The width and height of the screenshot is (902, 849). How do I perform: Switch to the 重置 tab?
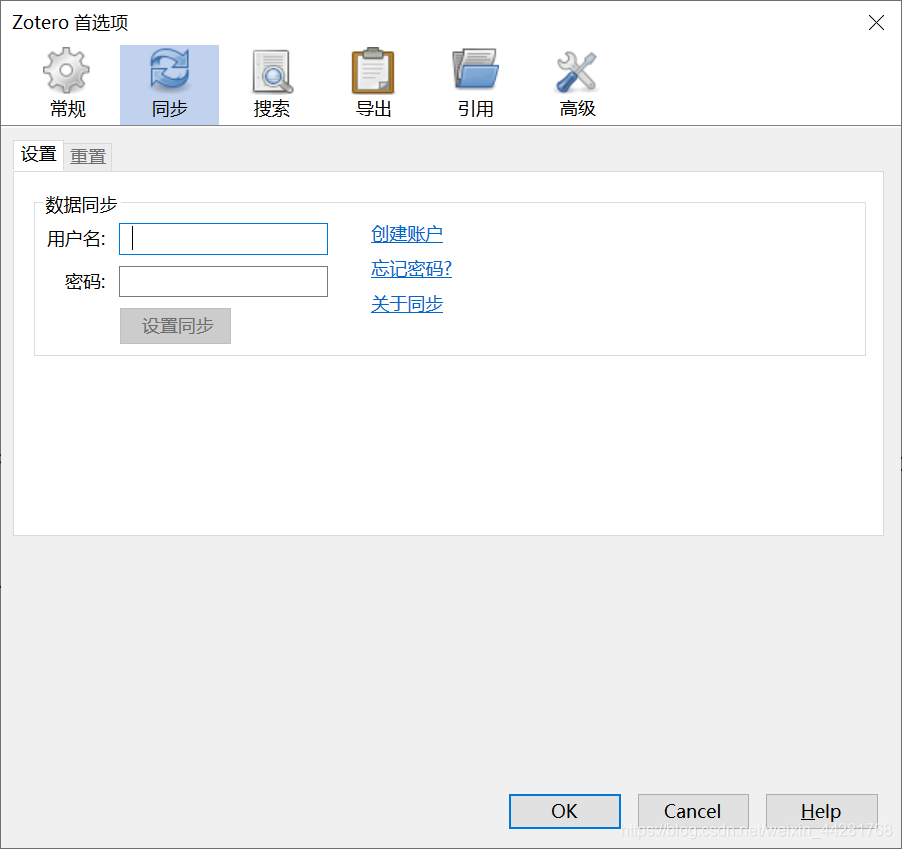(88, 156)
